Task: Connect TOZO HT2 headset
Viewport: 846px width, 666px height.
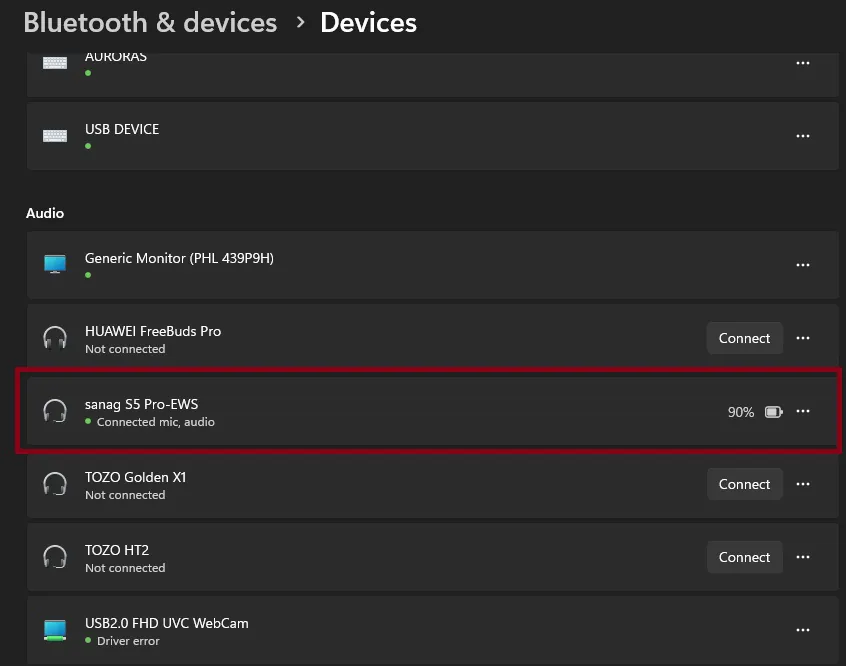Action: (744, 557)
